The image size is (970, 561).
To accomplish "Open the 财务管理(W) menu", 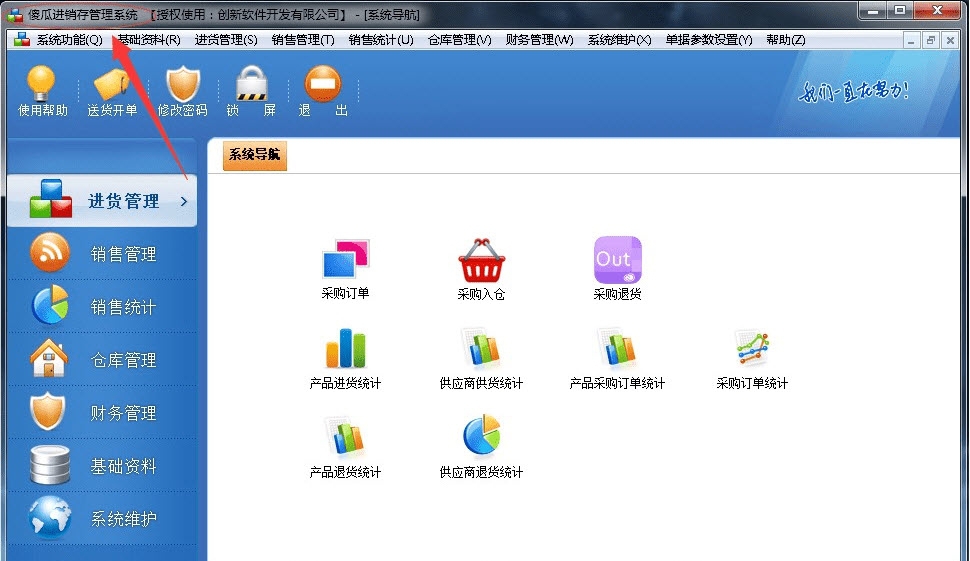I will click(x=539, y=40).
